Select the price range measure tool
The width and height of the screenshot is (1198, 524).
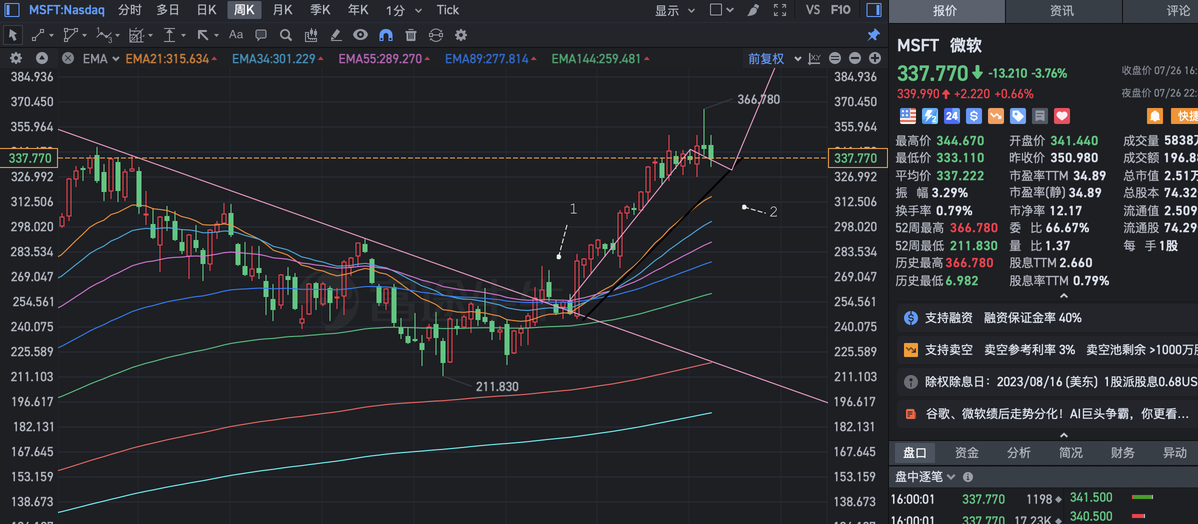click(x=170, y=35)
